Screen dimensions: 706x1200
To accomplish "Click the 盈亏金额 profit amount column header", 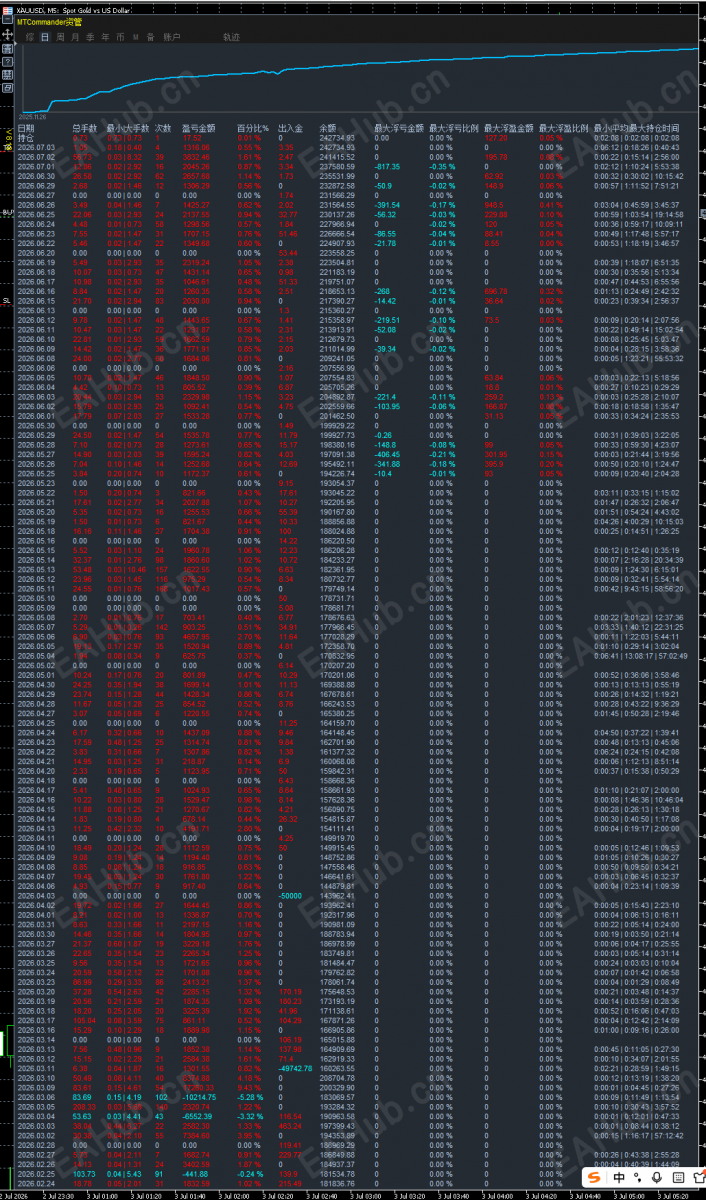I will [198, 128].
